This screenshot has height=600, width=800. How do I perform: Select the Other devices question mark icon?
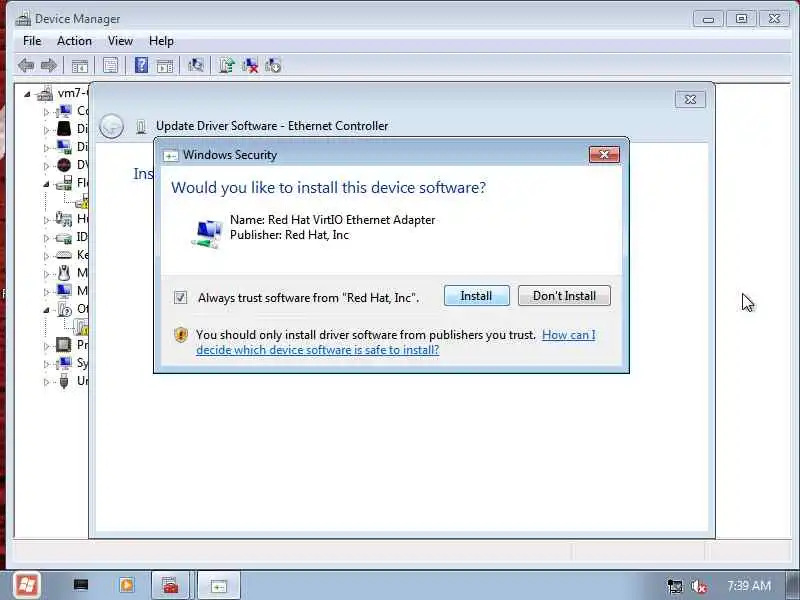click(64, 309)
